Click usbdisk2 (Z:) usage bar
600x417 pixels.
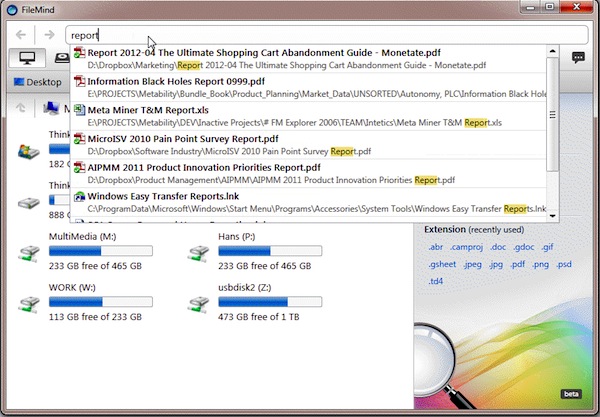[270, 302]
